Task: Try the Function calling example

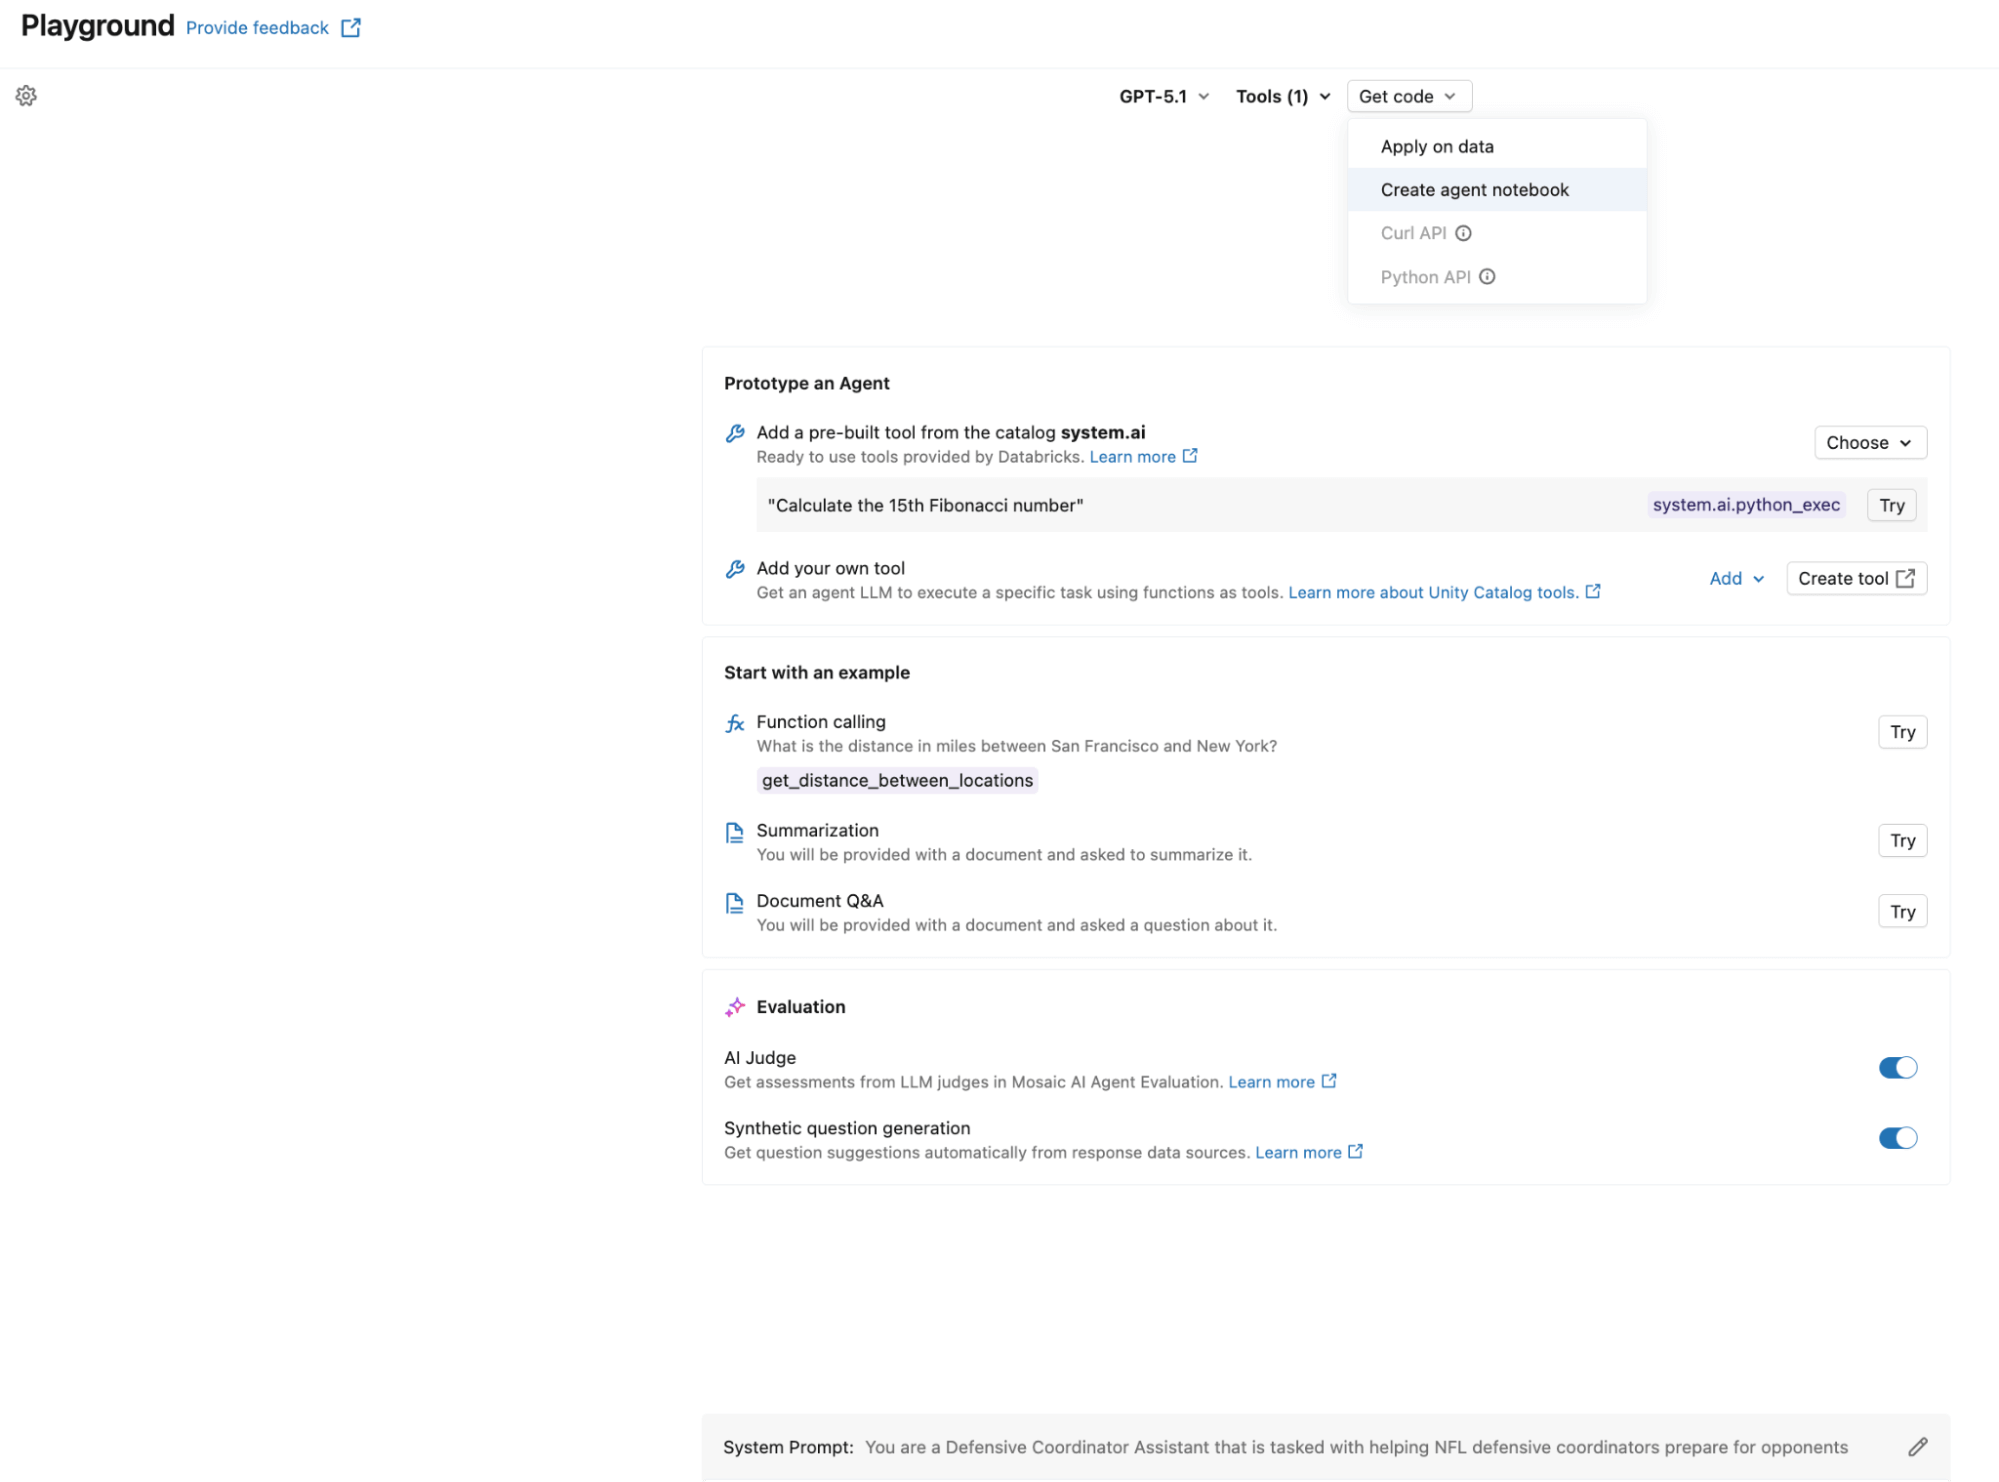Action: [x=1902, y=733]
